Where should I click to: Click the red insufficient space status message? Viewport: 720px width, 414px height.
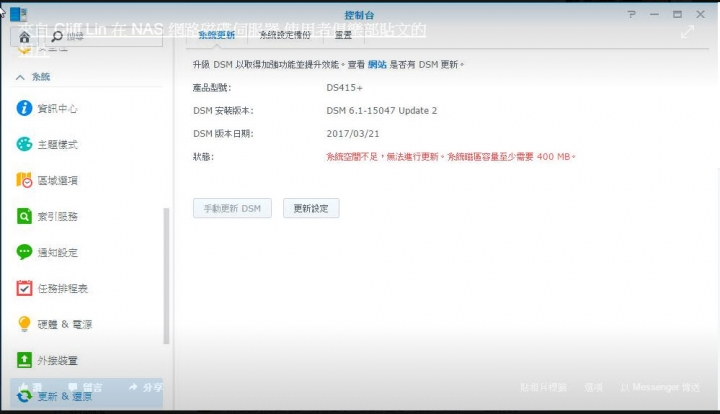coord(450,157)
